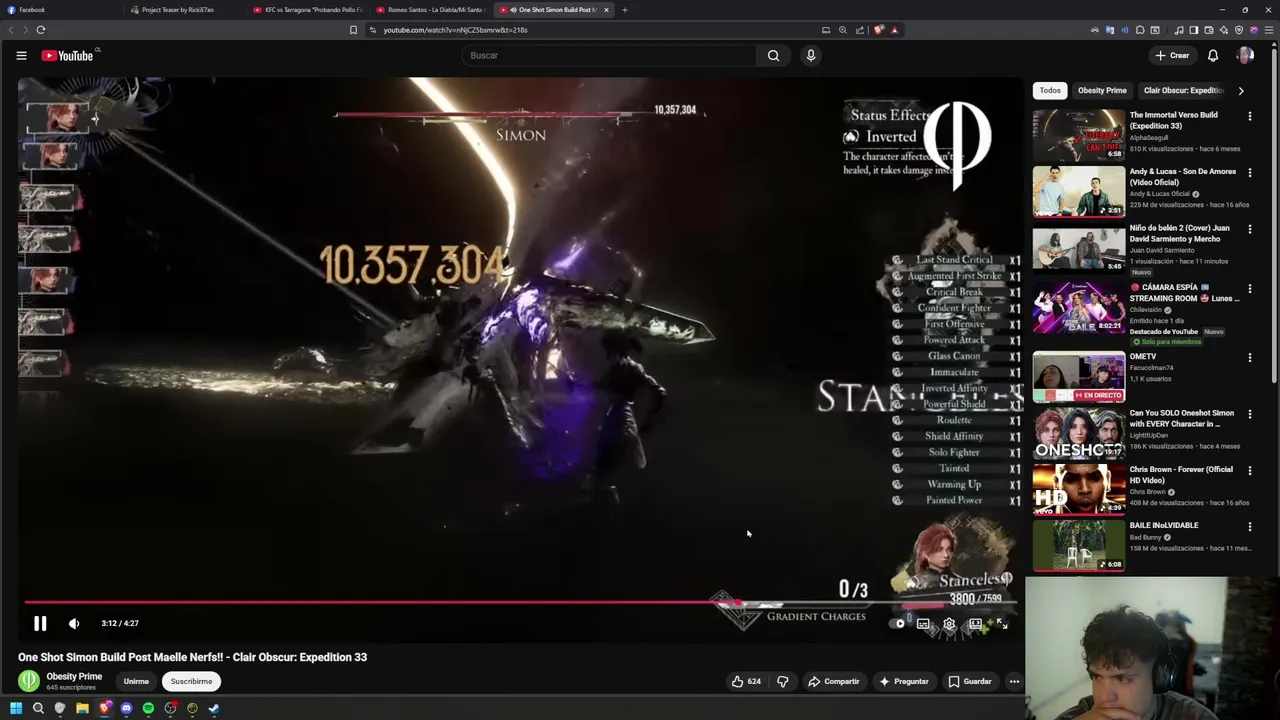Open the browser main menu
Screen dimensions: 1280x720
click(1269, 30)
